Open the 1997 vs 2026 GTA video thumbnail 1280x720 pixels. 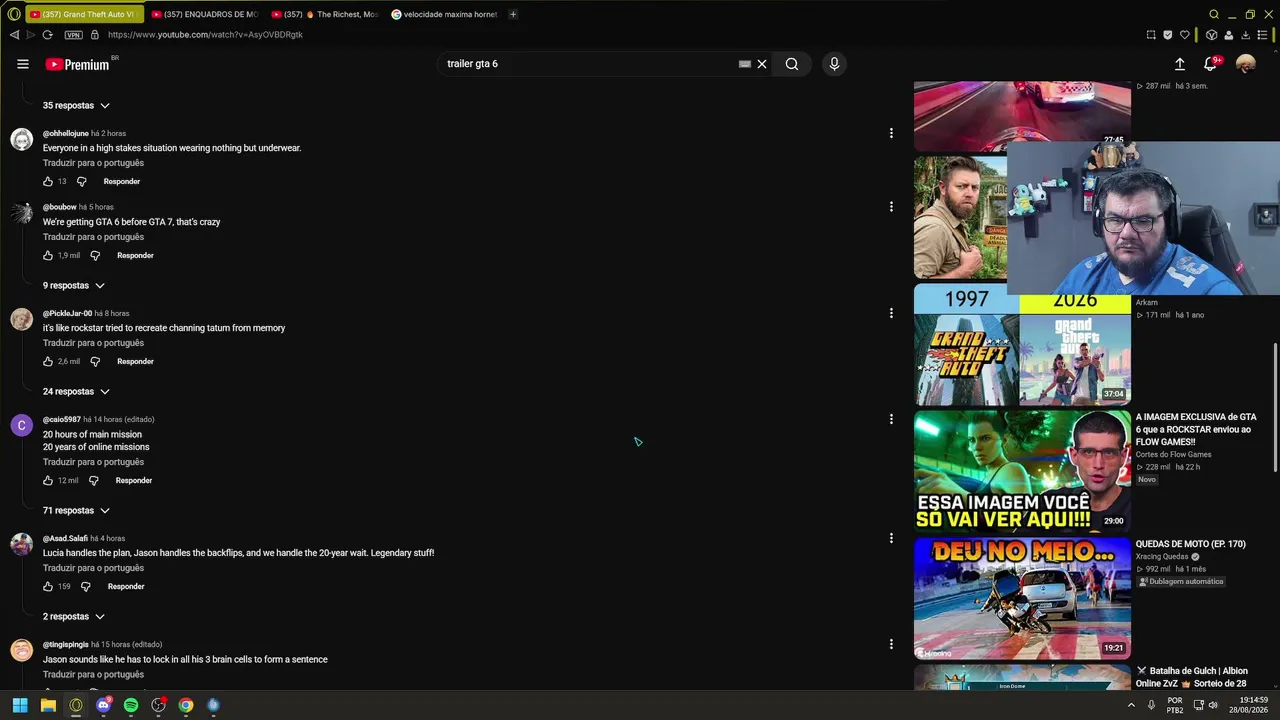click(1022, 345)
